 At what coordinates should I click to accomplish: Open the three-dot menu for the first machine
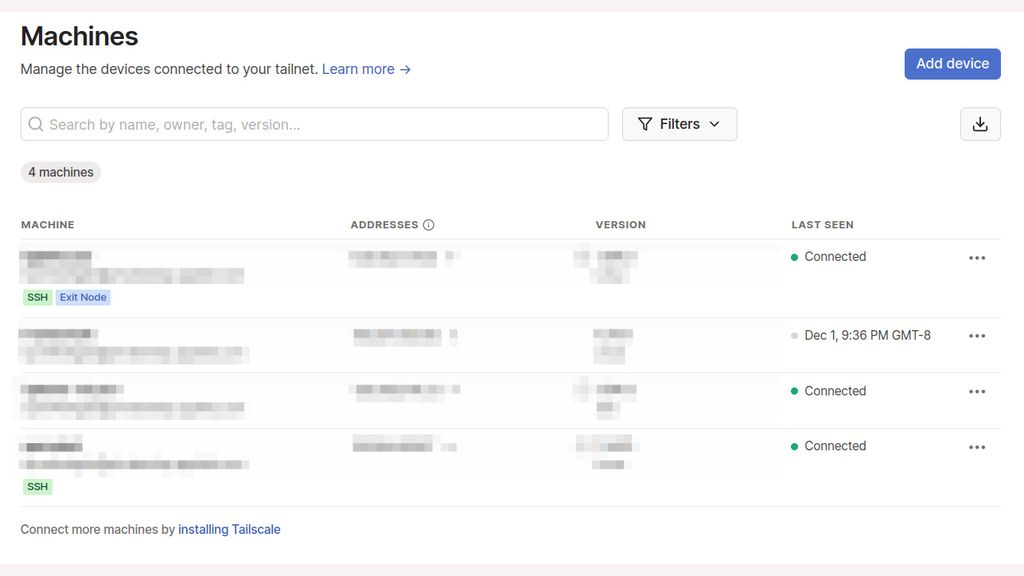(977, 257)
